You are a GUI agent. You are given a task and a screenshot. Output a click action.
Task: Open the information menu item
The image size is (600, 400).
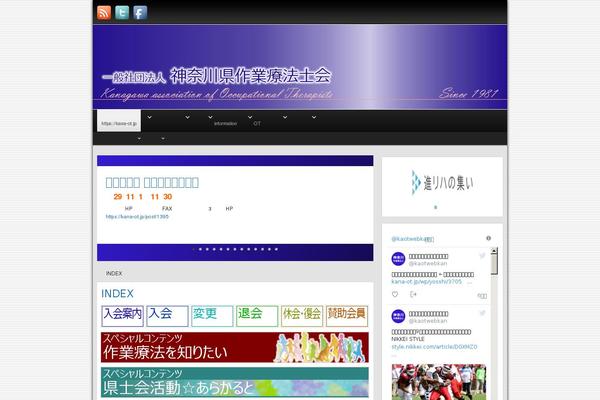(x=225, y=124)
